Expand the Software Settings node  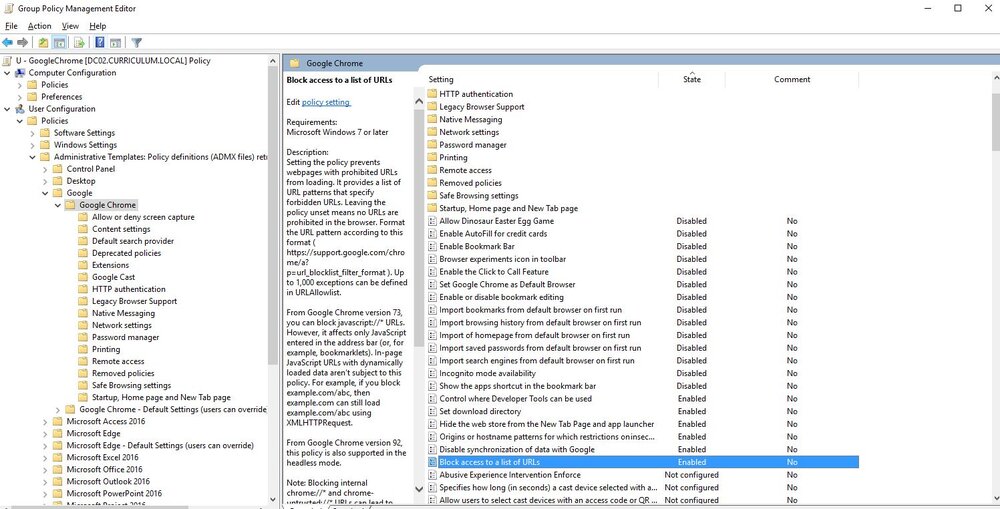click(x=33, y=133)
